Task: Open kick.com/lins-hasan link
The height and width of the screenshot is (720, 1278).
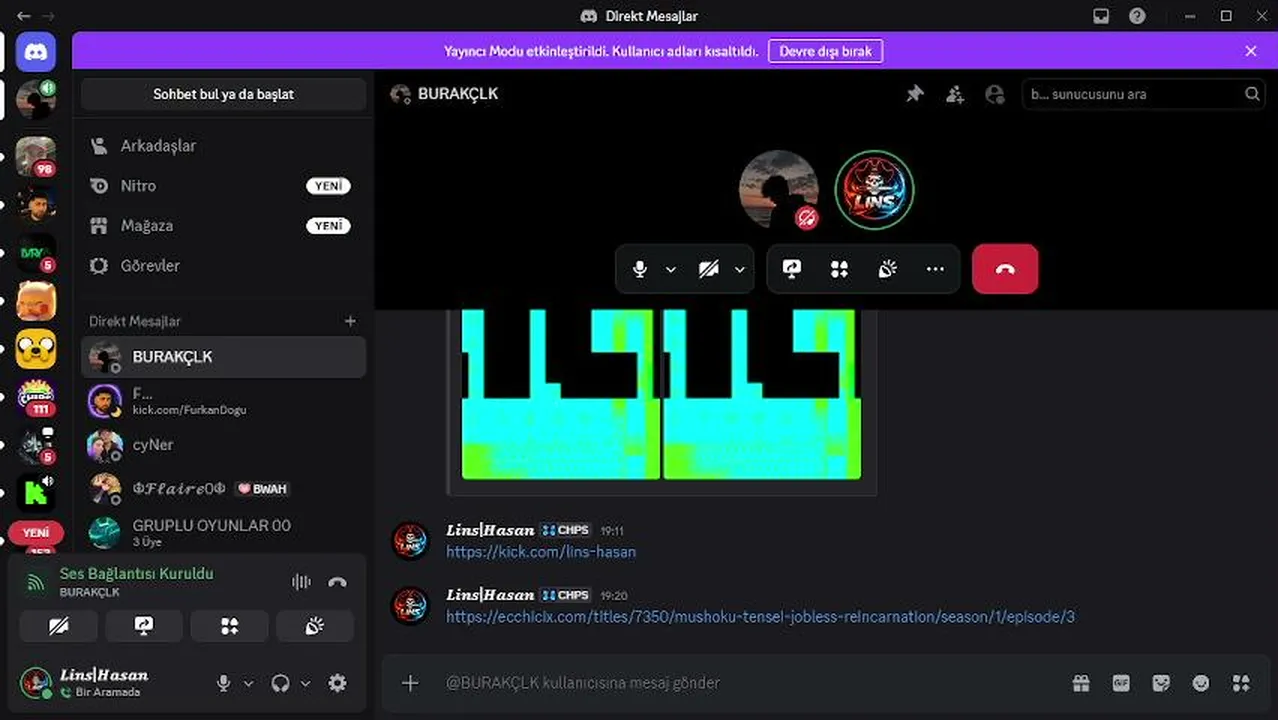Action: 541,552
